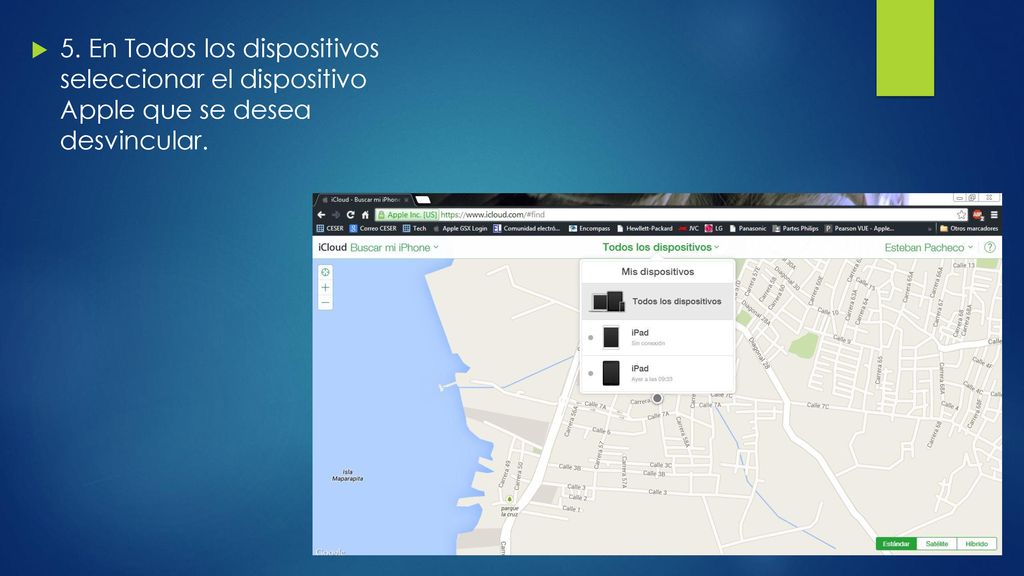Click the gray device location pin on map
Image resolution: width=1024 pixels, height=576 pixels.
pos(658,398)
